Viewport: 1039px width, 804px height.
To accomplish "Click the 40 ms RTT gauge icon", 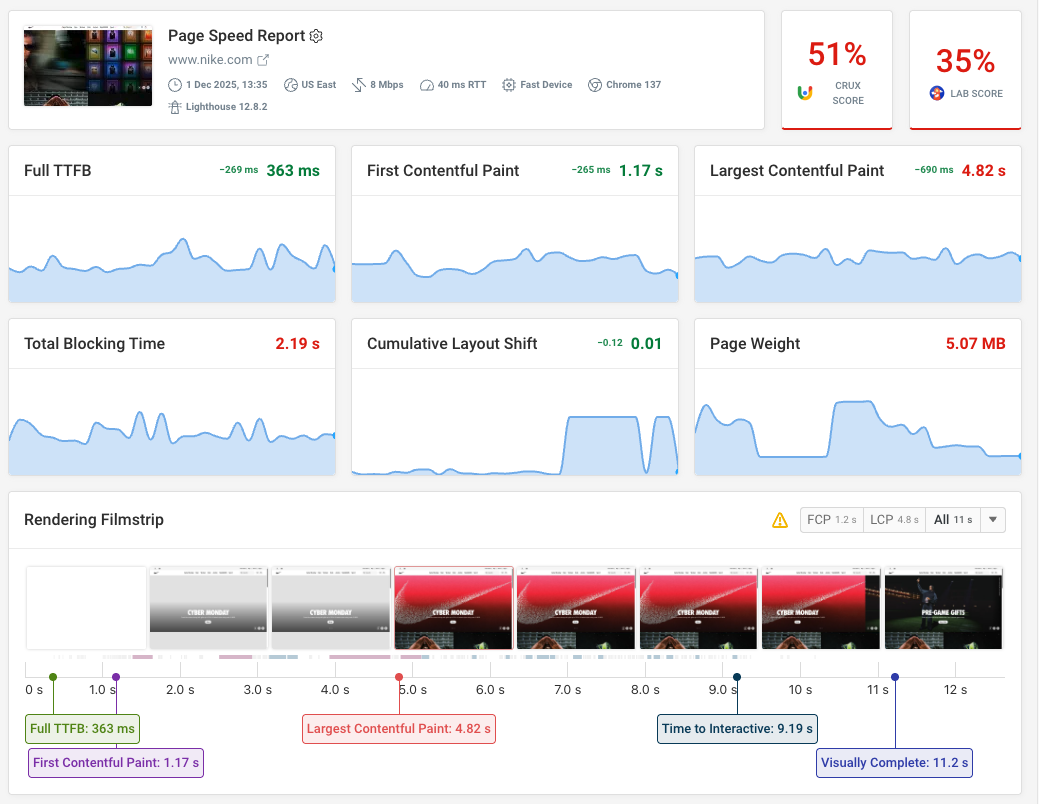I will [x=426, y=85].
